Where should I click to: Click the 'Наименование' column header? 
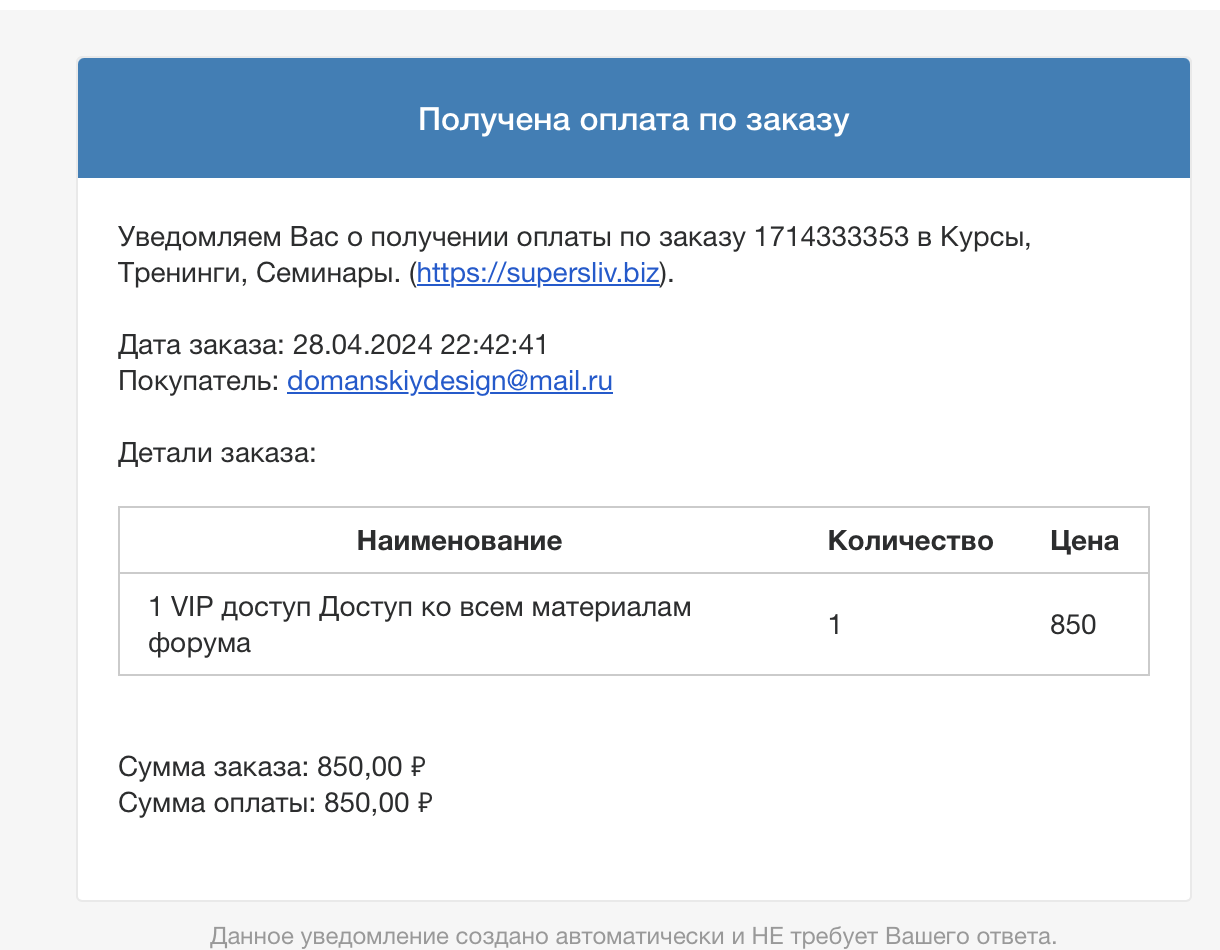[x=459, y=541]
